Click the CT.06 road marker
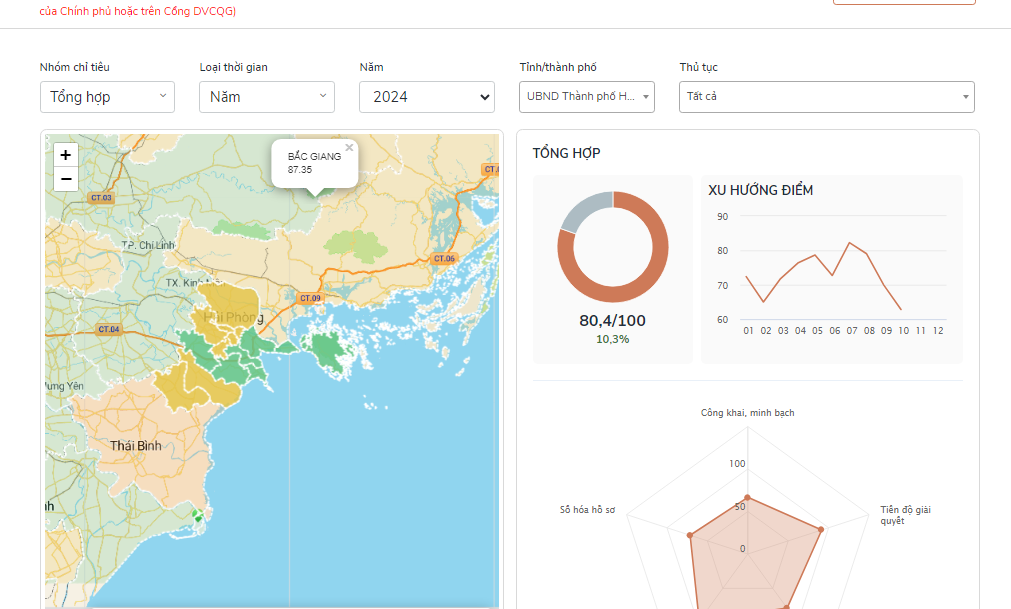 444,259
